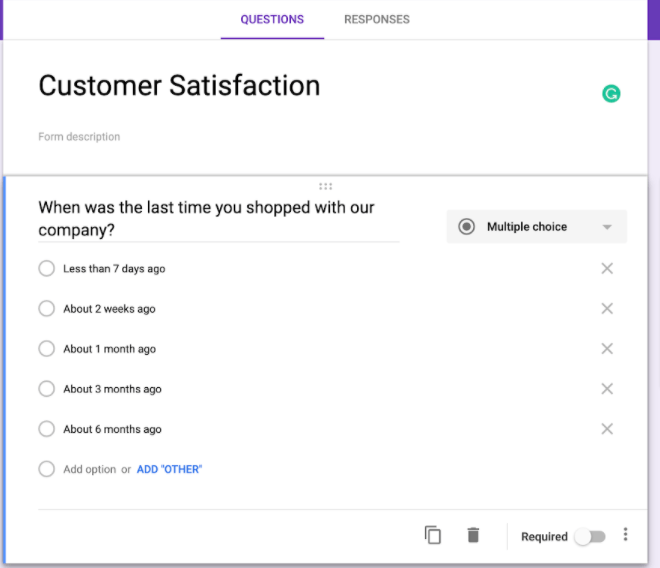Click 'Add option' to add a choice
This screenshot has height=568, width=660.
(x=89, y=469)
